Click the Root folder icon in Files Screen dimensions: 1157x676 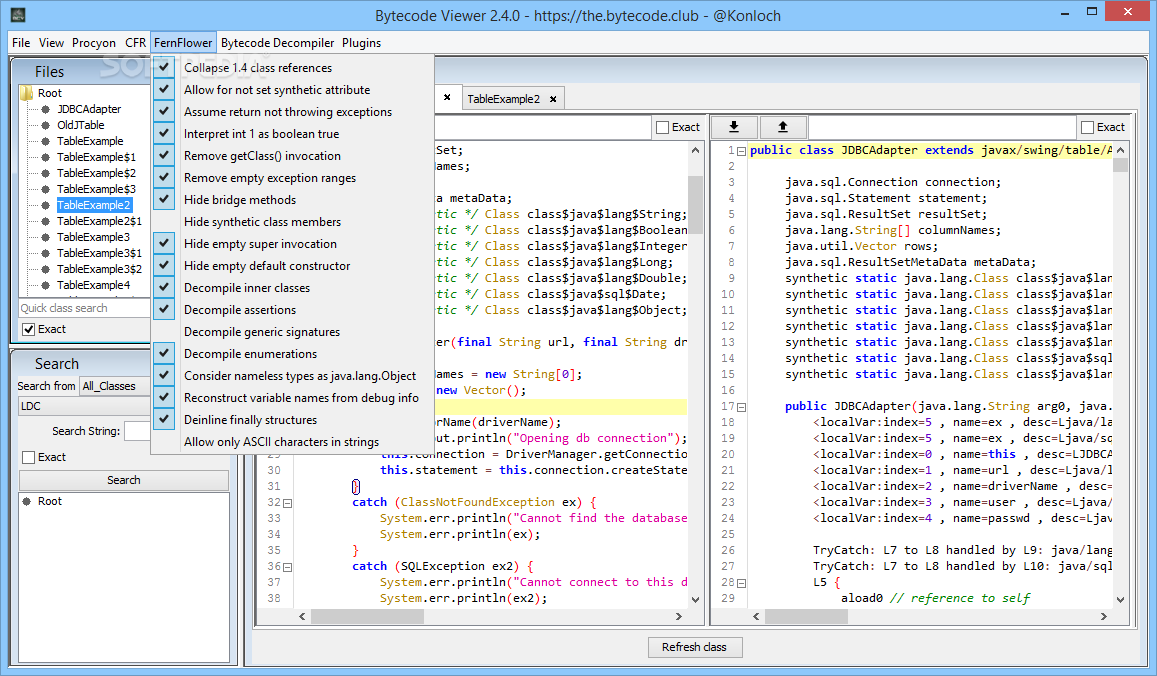point(27,93)
